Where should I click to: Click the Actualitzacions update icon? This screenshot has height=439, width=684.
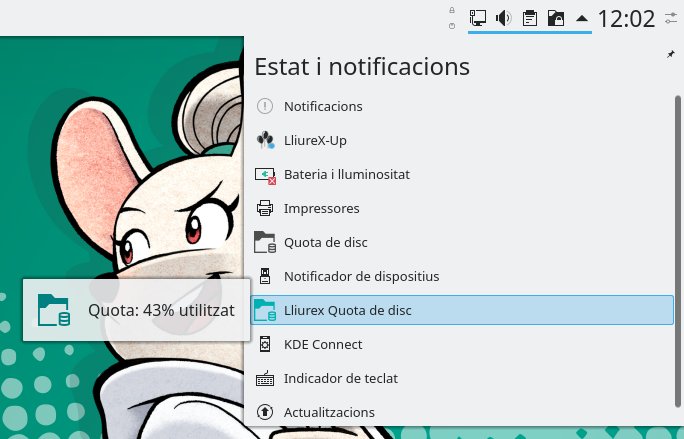(265, 412)
